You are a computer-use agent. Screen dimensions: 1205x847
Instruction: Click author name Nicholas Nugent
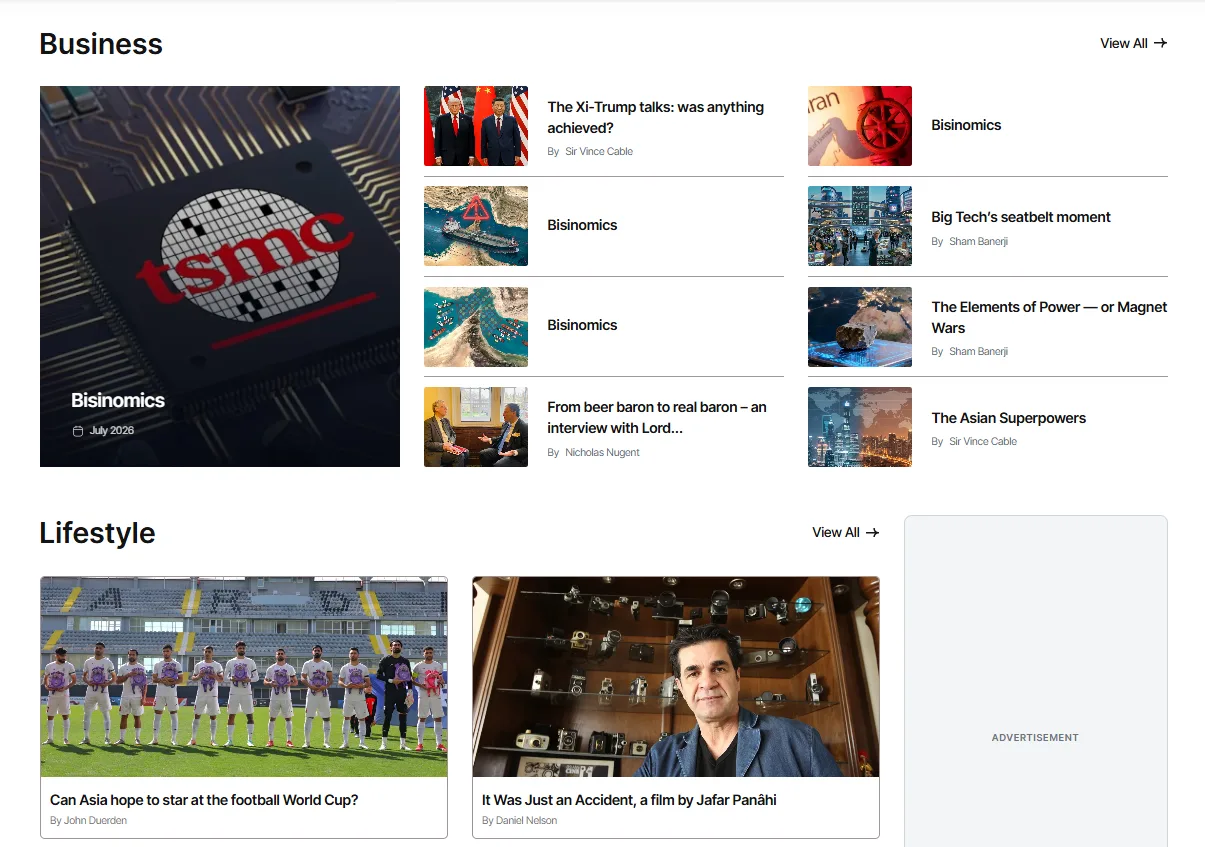(x=602, y=453)
